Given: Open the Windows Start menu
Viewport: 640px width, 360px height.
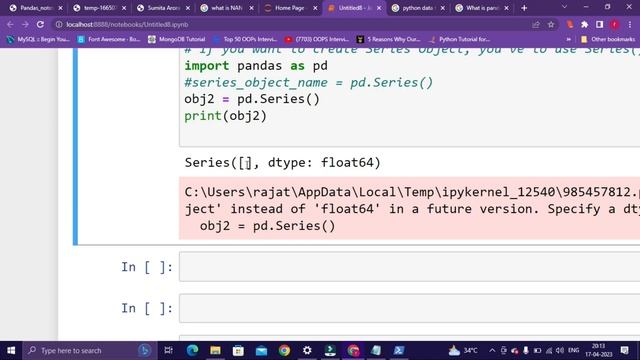Looking at the screenshot, I should tap(11, 350).
